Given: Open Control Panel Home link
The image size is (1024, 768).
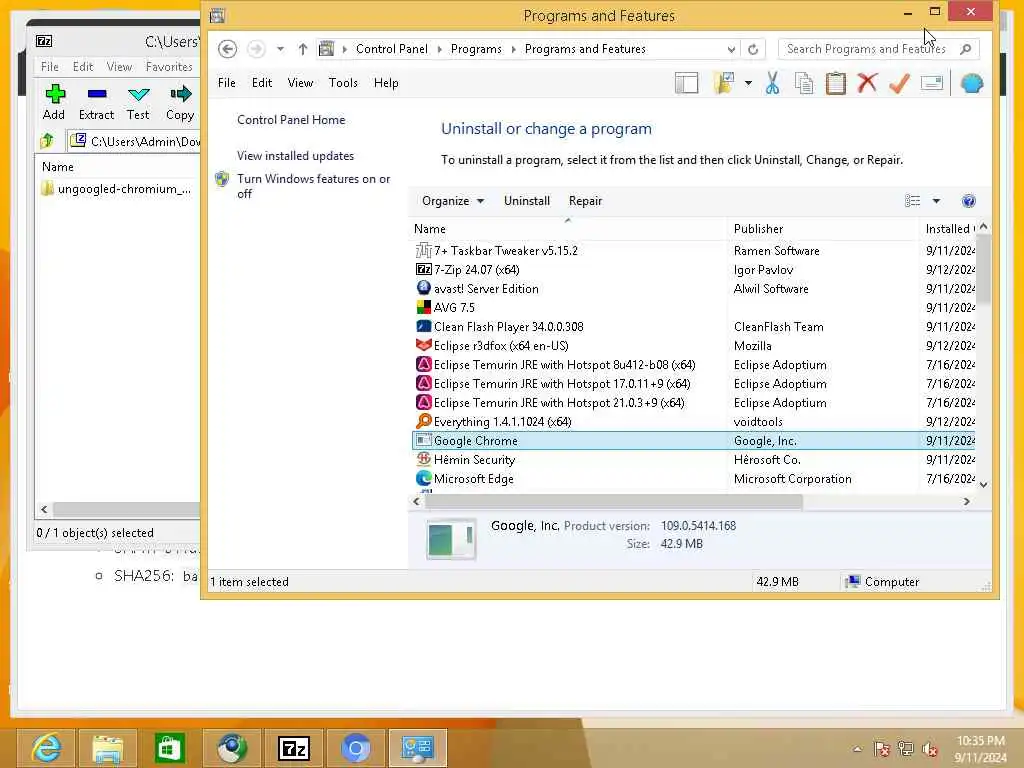Looking at the screenshot, I should [291, 120].
